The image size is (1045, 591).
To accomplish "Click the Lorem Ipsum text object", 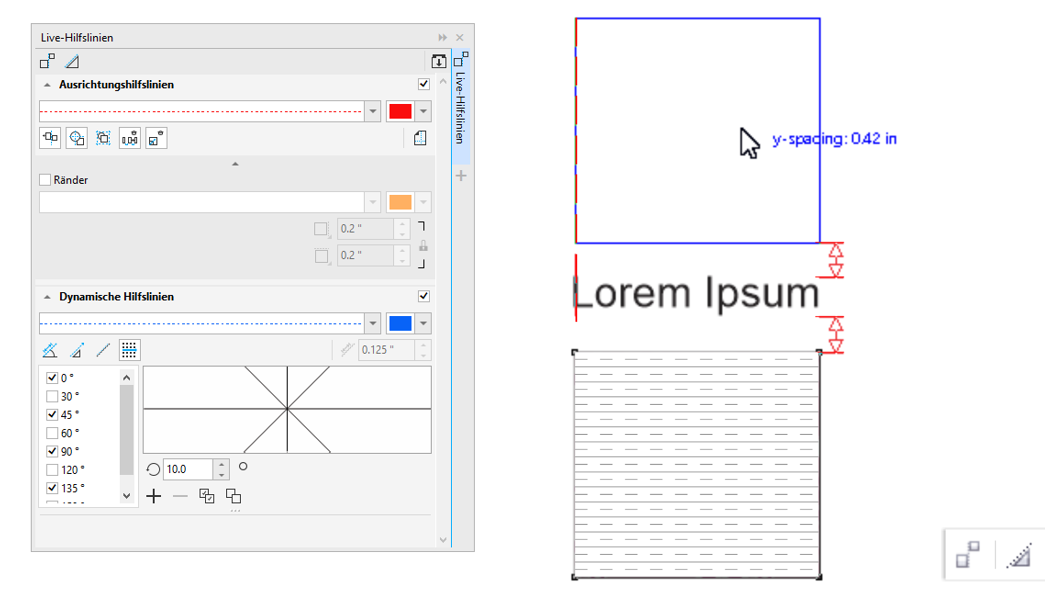I will click(697, 293).
